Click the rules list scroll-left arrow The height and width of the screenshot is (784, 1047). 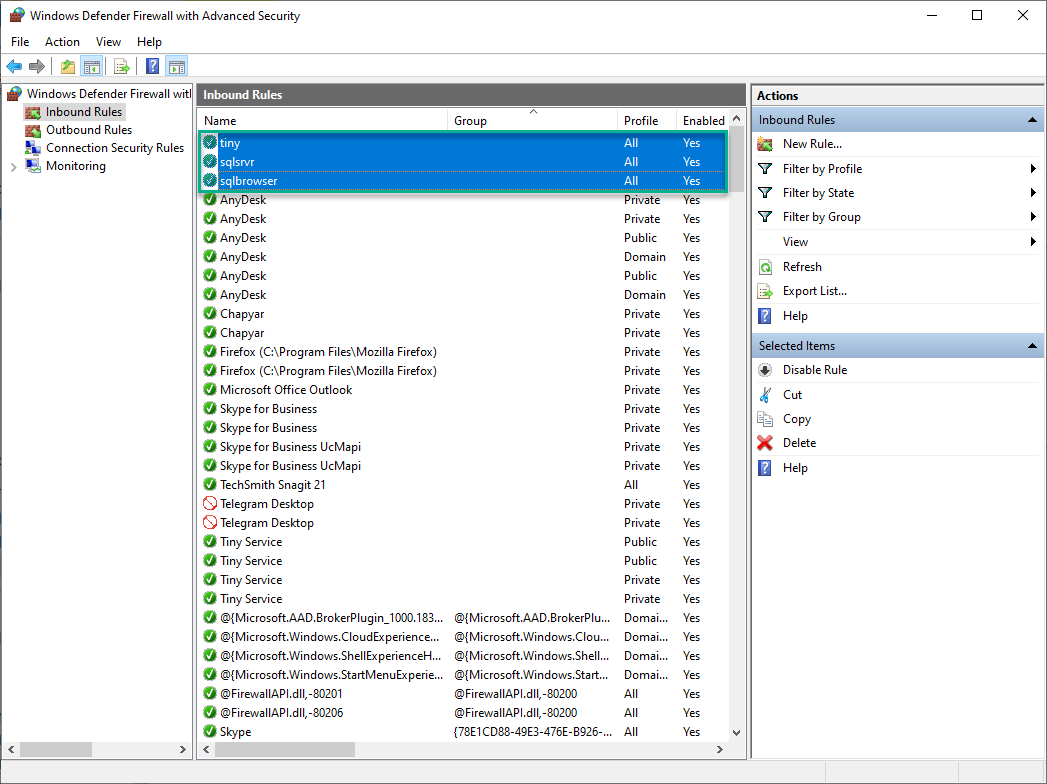click(207, 749)
